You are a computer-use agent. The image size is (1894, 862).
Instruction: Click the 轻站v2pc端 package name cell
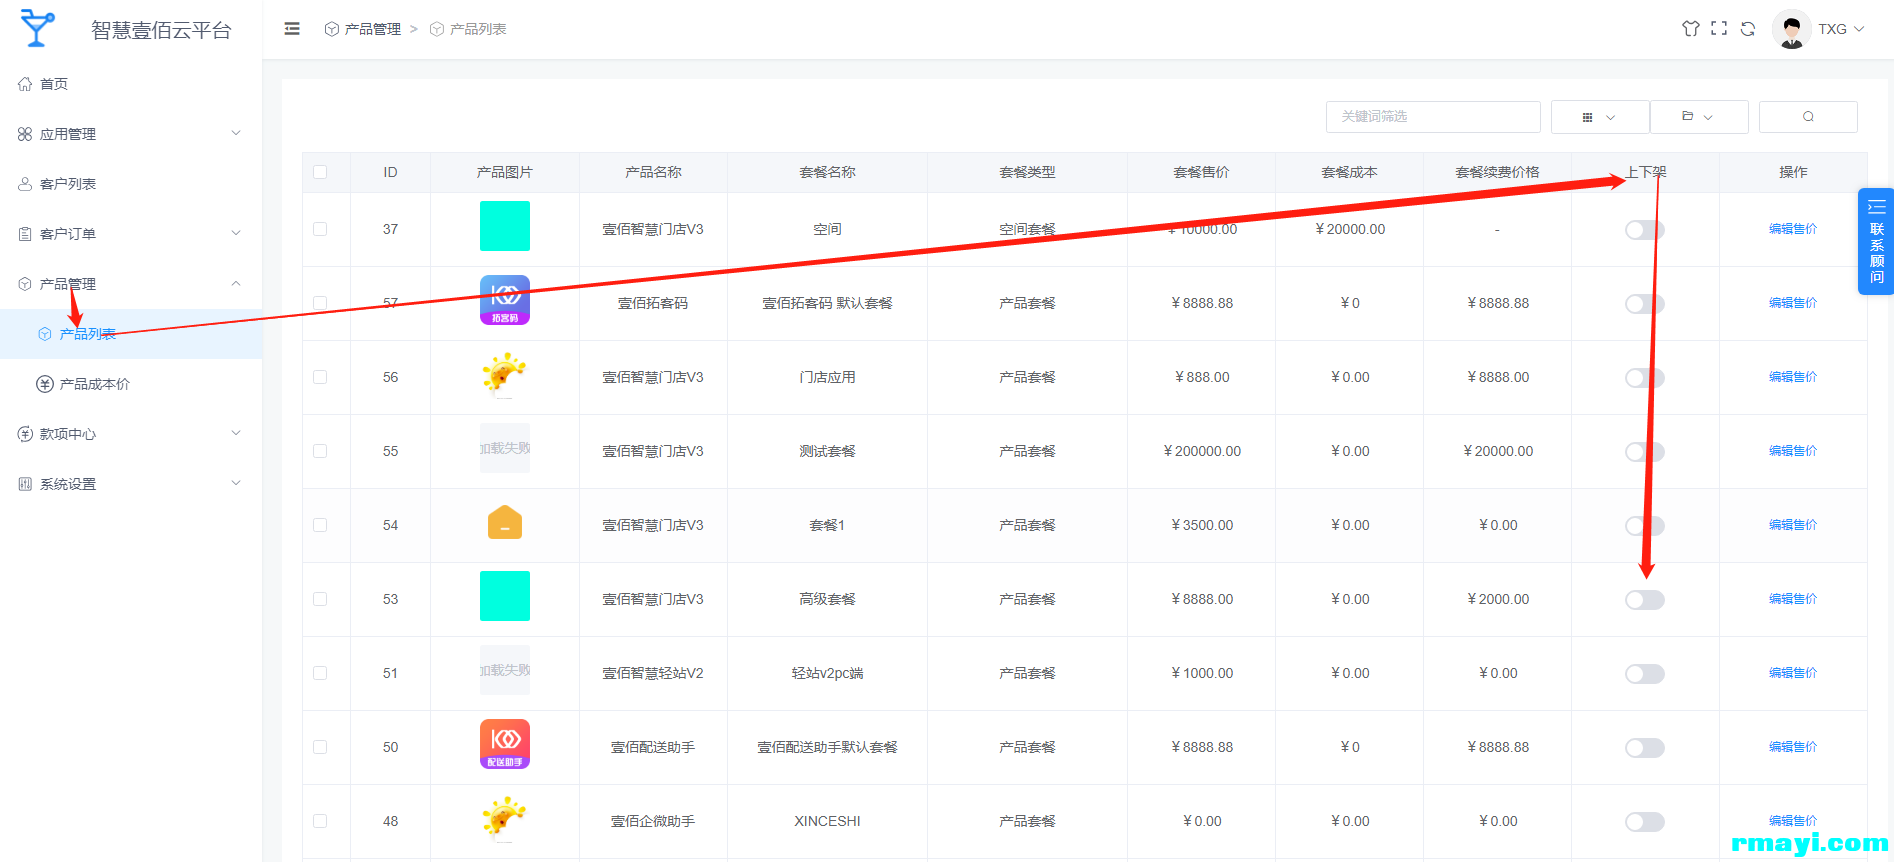(827, 673)
